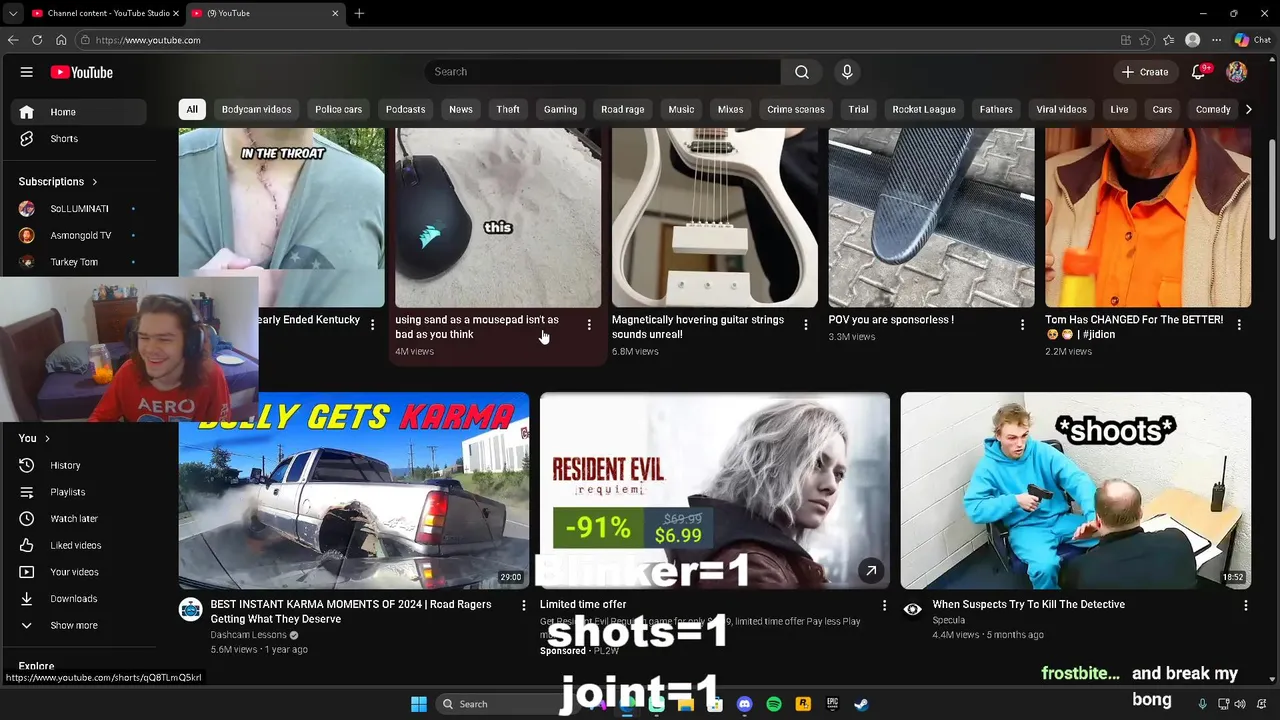This screenshot has width=1280, height=720.
Task: Open Asmongold TV subscription channel
Action: click(x=80, y=236)
